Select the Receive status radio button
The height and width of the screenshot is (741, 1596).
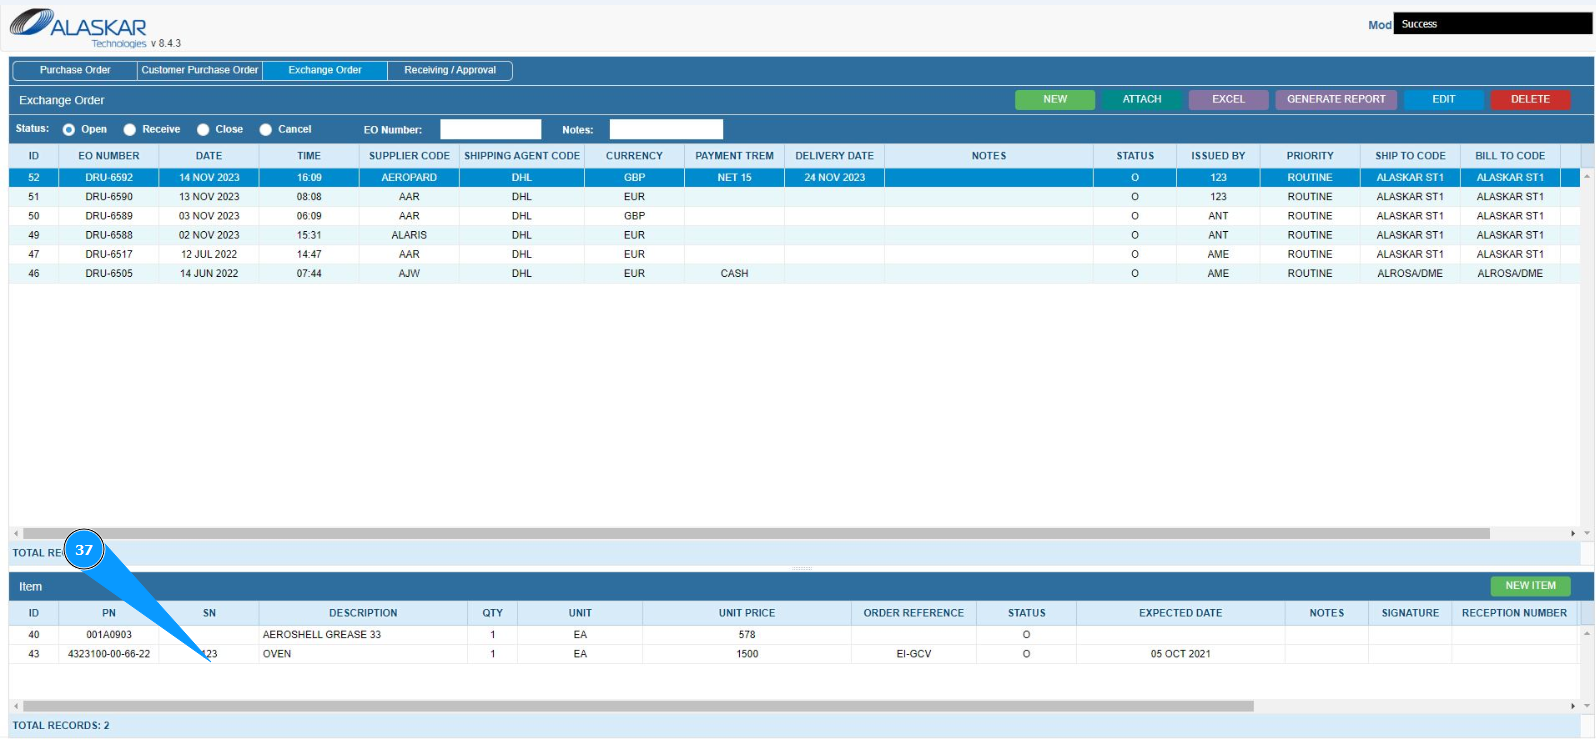130,130
